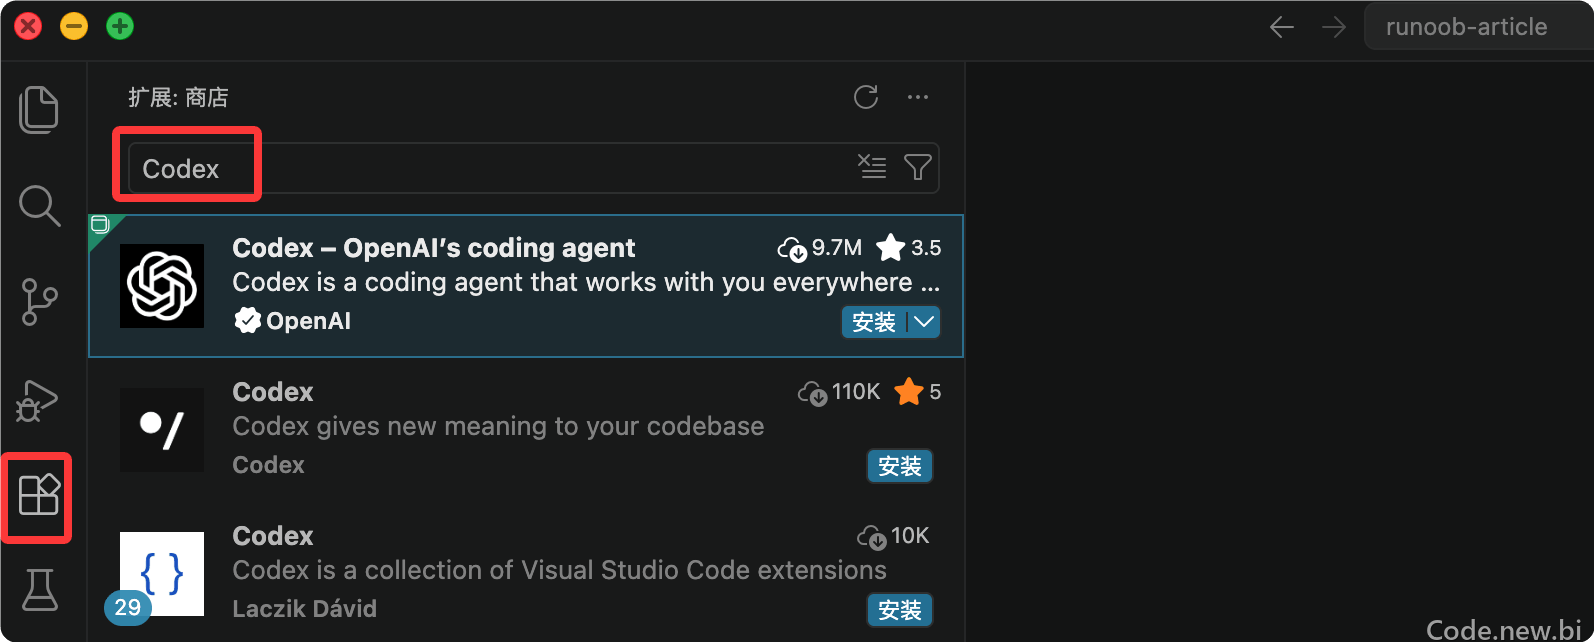Click the 29 extensions badge
The image size is (1594, 642).
[128, 607]
